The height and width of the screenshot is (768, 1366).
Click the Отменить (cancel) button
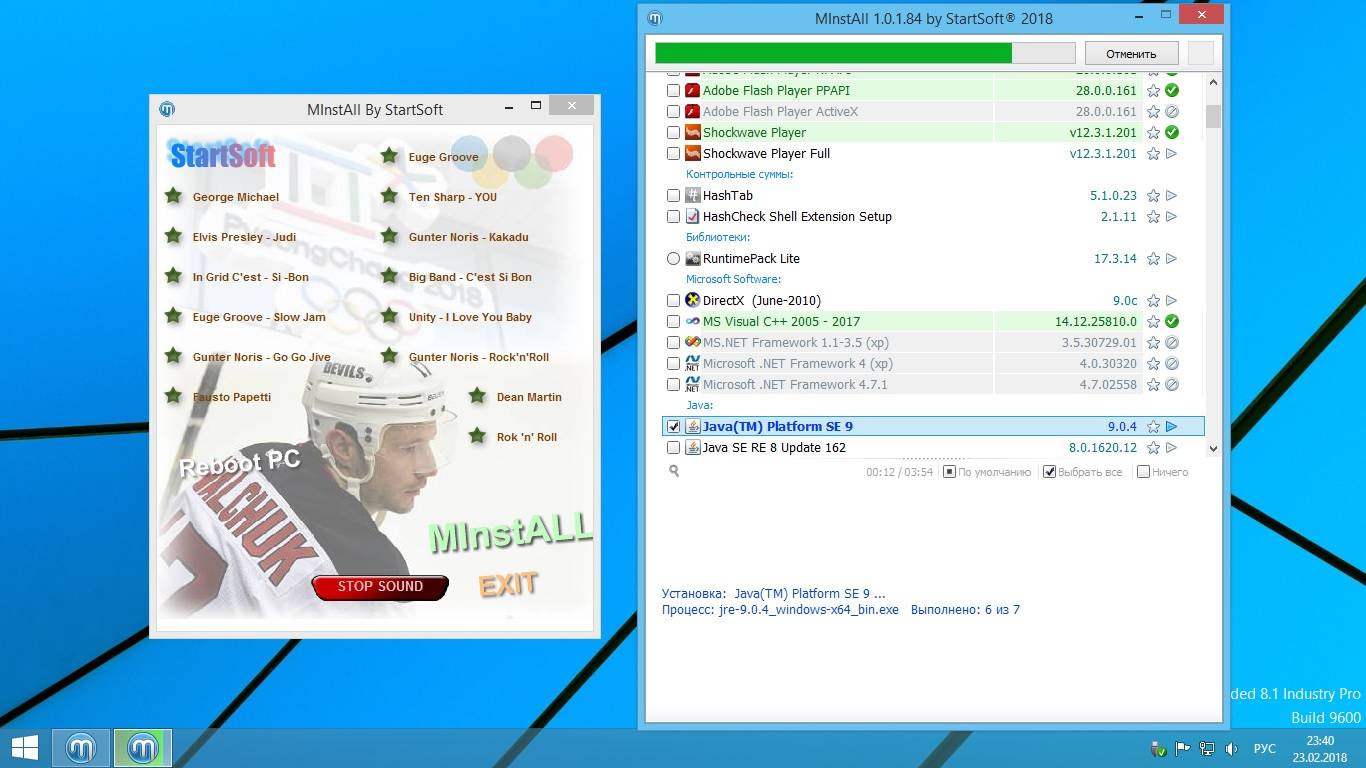tap(1131, 54)
